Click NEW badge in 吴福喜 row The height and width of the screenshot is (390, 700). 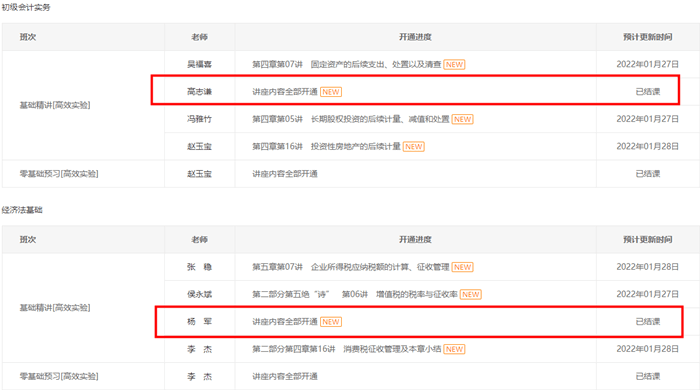[454, 64]
